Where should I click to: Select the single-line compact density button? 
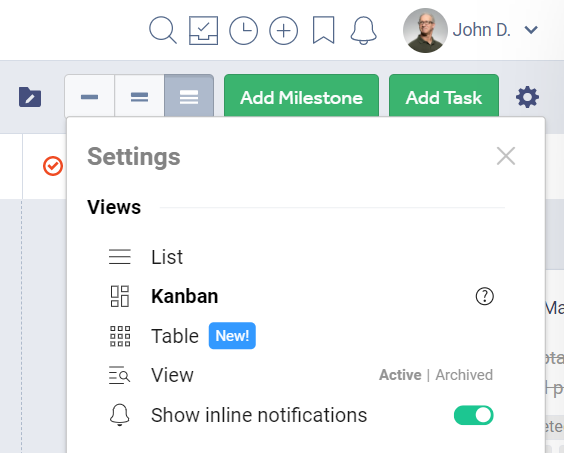(90, 96)
